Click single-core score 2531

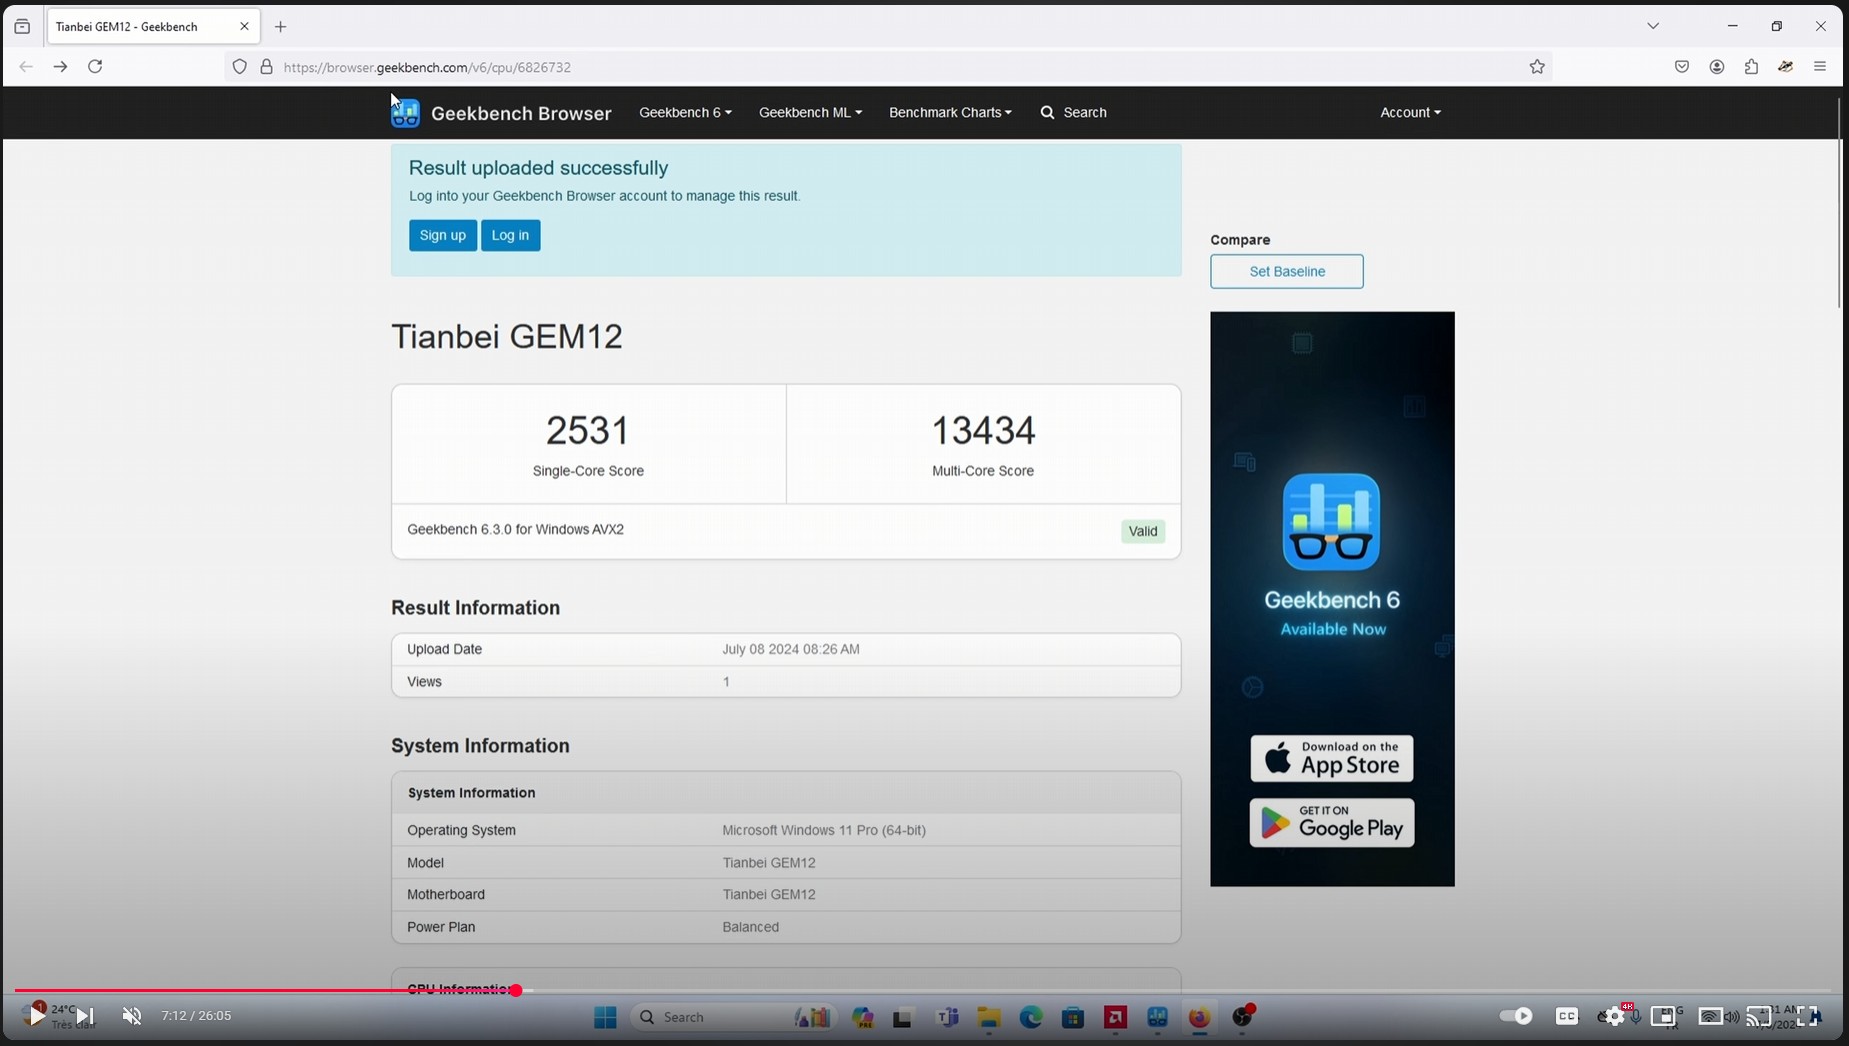pyautogui.click(x=588, y=431)
